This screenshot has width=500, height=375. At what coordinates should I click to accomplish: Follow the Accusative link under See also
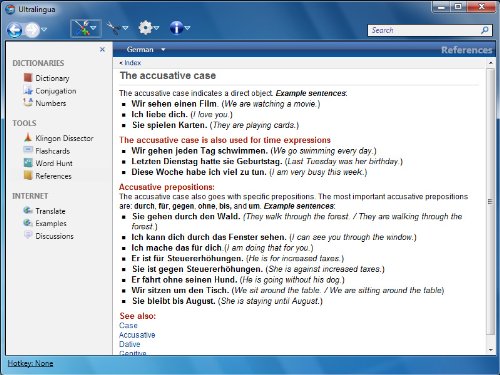pyautogui.click(x=137, y=335)
